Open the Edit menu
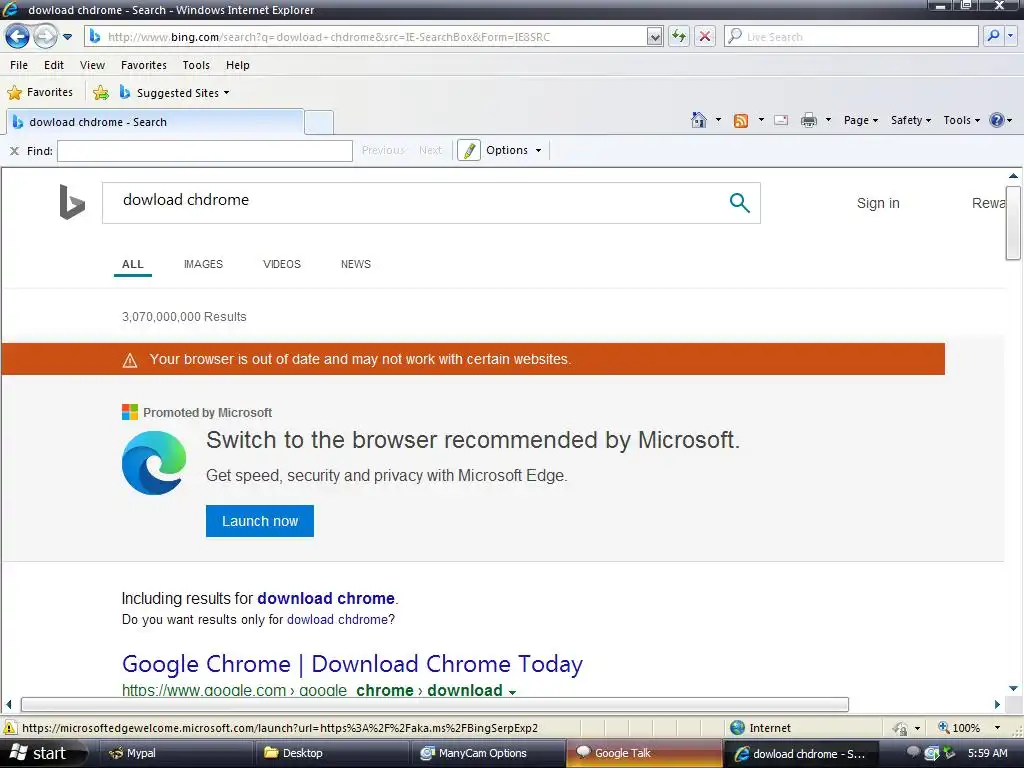This screenshot has width=1024, height=768. pos(54,65)
